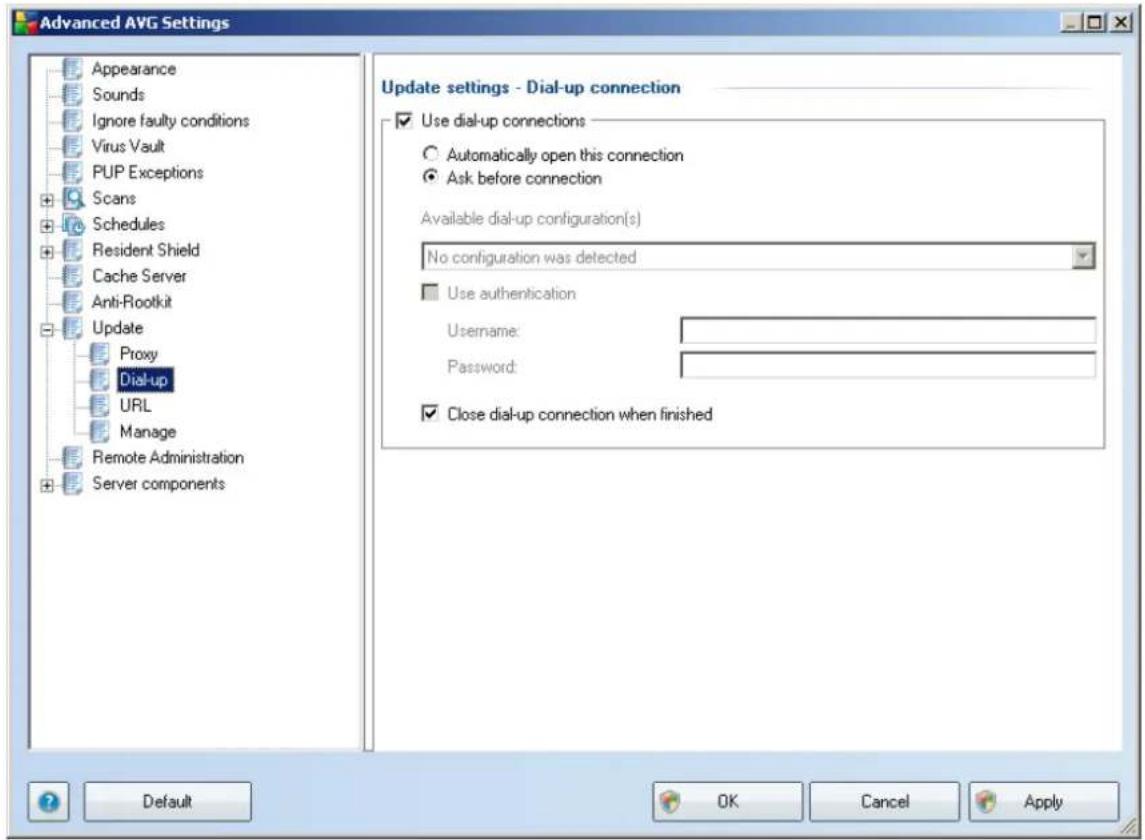
Task: Expand the Schedules tree node
Action: [47, 226]
